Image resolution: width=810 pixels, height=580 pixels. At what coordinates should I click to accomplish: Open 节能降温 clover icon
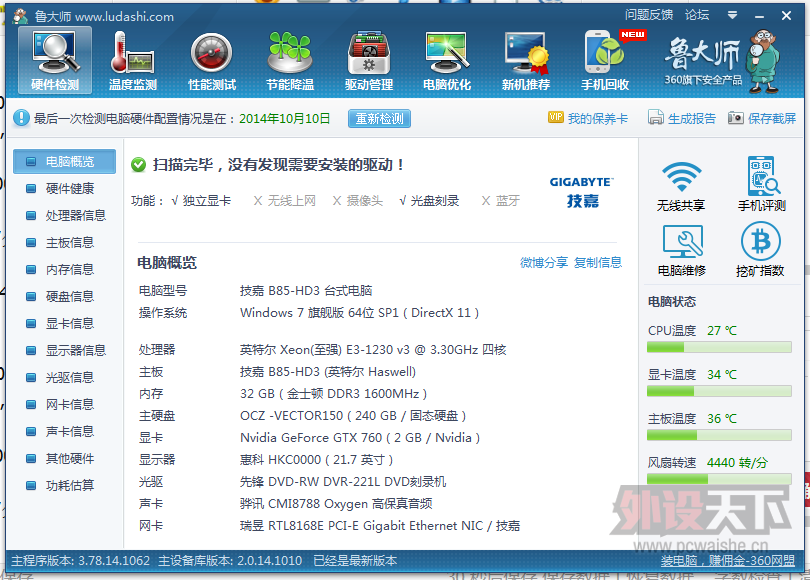(290, 60)
